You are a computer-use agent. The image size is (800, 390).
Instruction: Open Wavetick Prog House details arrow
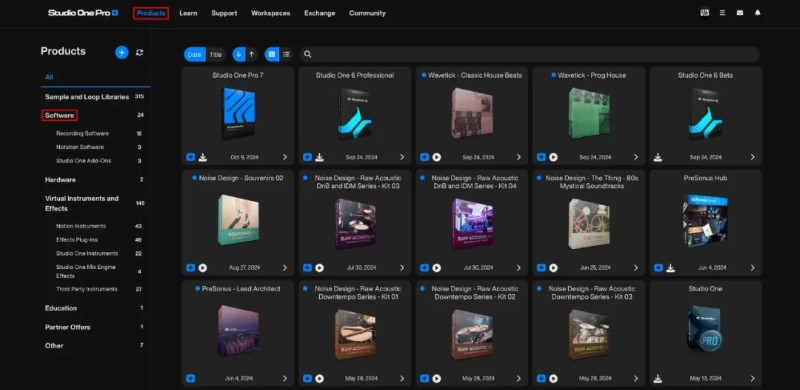pos(636,157)
